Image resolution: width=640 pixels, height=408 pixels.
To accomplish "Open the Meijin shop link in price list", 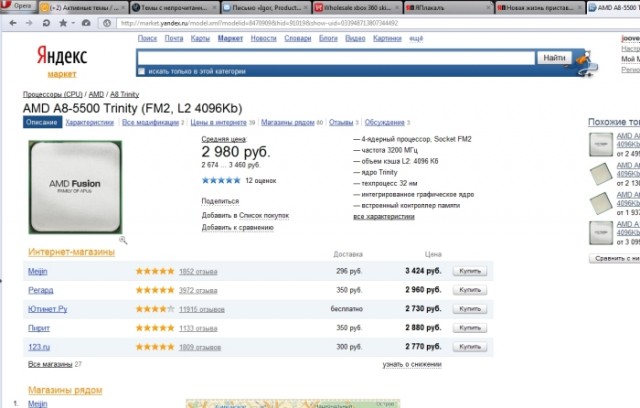I will [x=38, y=271].
